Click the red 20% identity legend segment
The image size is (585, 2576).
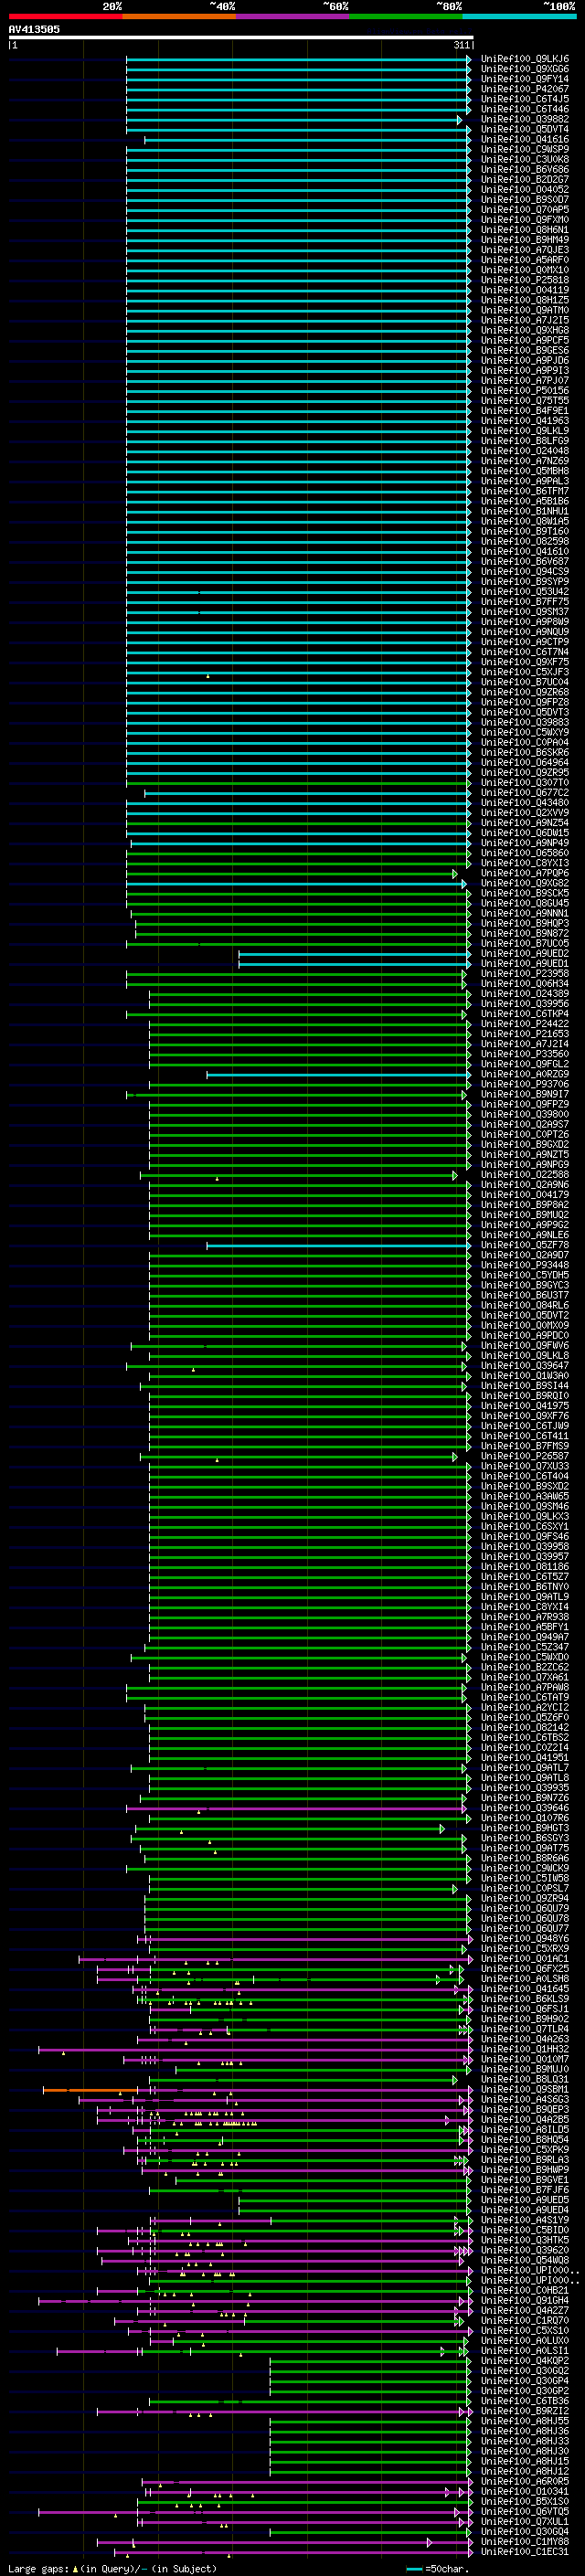[x=65, y=16]
